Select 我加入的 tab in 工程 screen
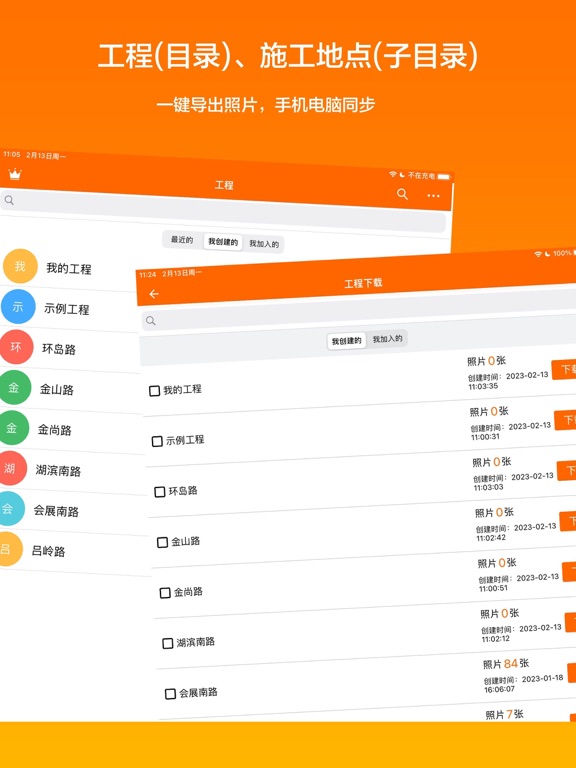 tap(264, 243)
